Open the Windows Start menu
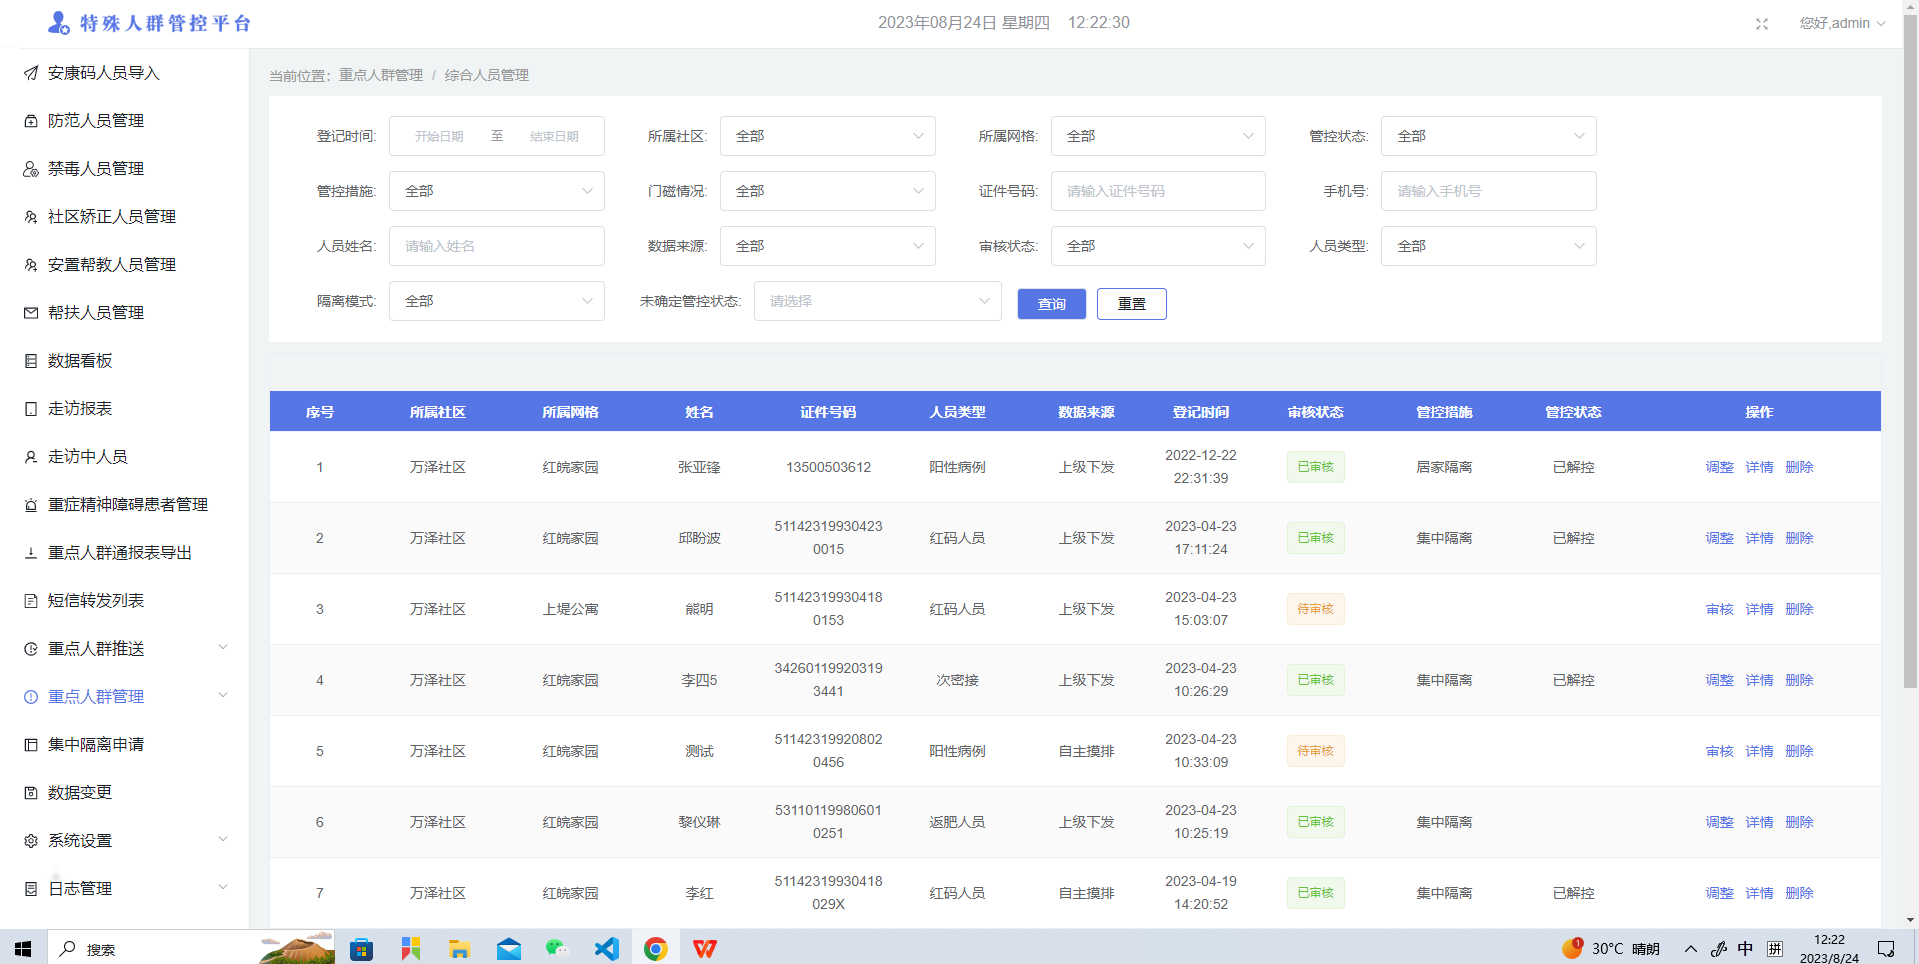 pos(23,948)
